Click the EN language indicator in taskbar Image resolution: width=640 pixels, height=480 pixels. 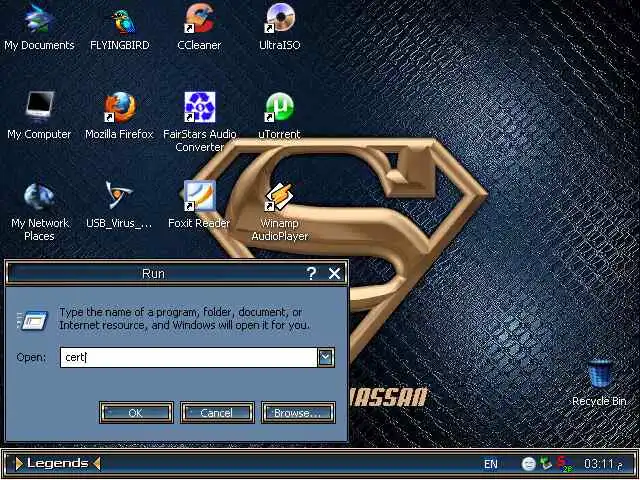(491, 464)
